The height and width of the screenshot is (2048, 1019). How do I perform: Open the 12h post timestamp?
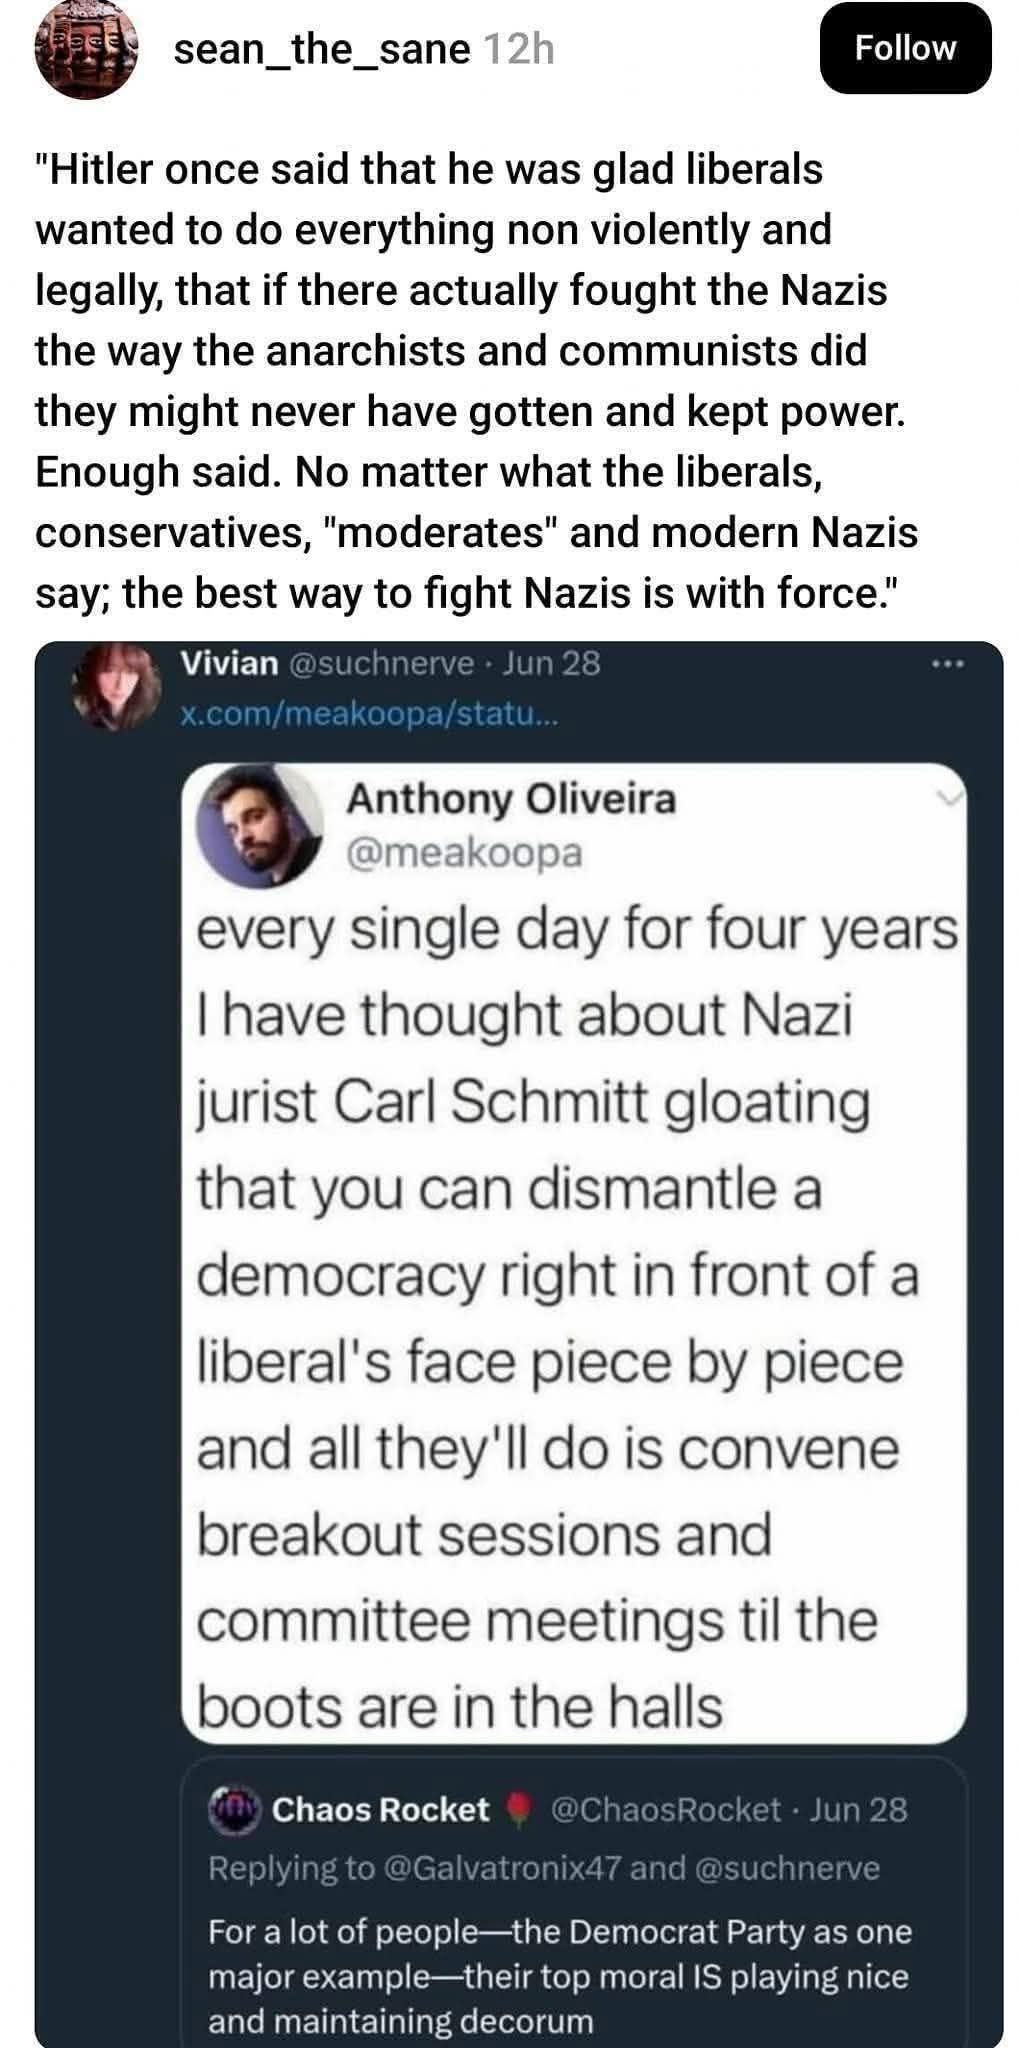518,49
